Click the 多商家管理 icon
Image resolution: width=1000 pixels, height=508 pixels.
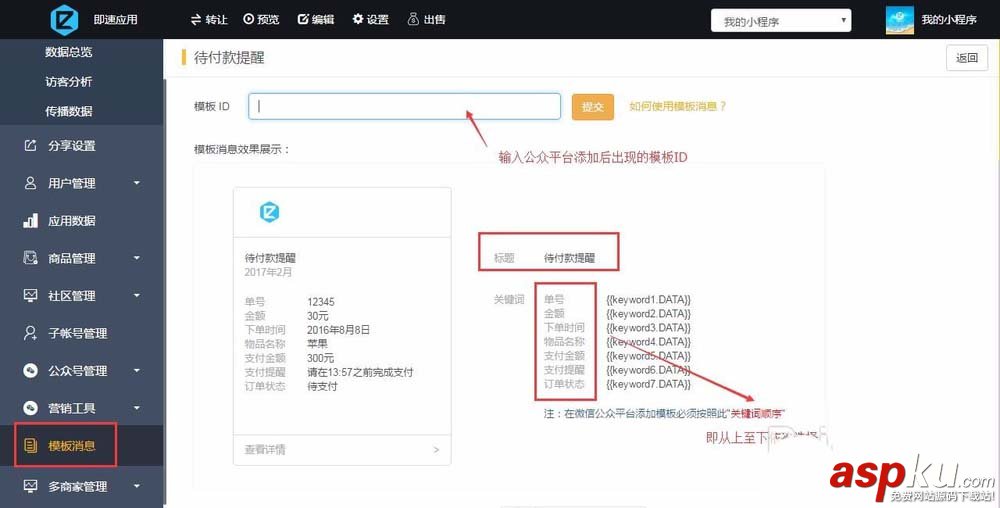tap(30, 486)
